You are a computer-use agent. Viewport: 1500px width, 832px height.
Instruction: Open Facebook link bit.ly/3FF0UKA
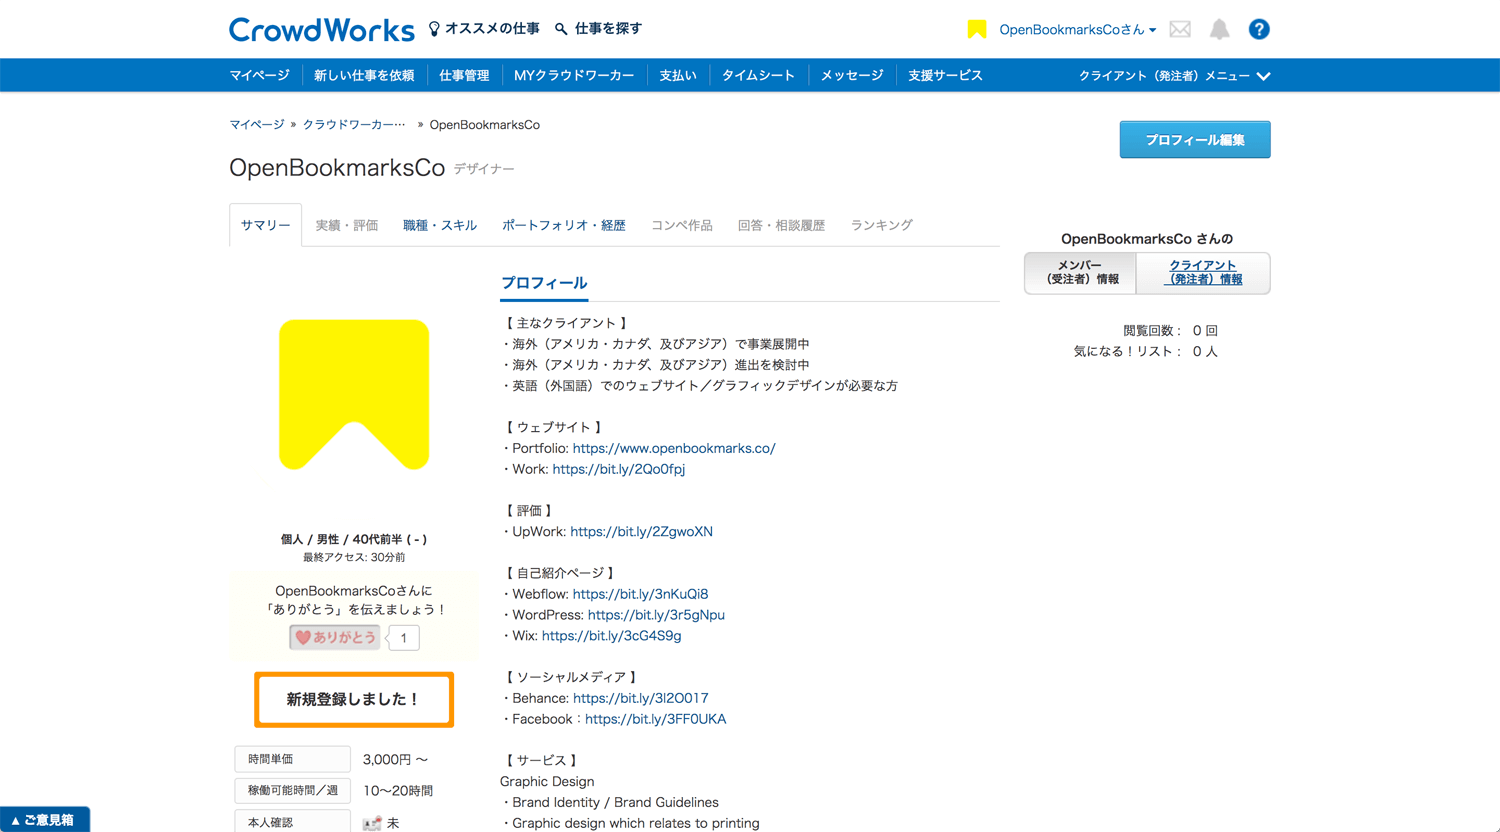click(655, 719)
